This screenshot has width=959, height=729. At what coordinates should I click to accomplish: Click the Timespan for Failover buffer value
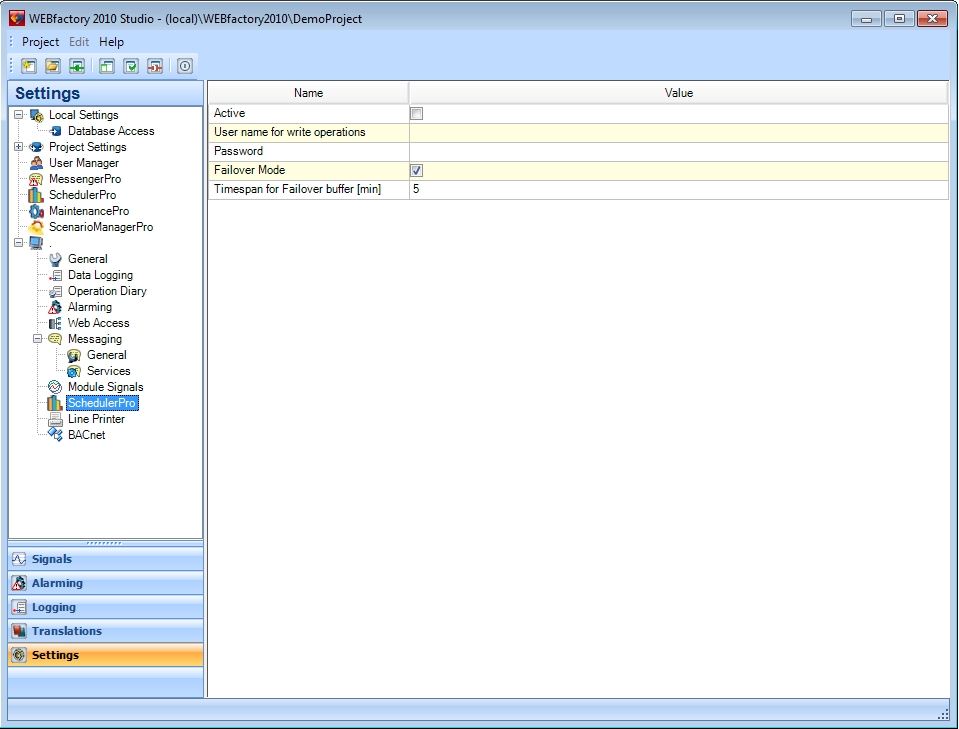coord(677,189)
